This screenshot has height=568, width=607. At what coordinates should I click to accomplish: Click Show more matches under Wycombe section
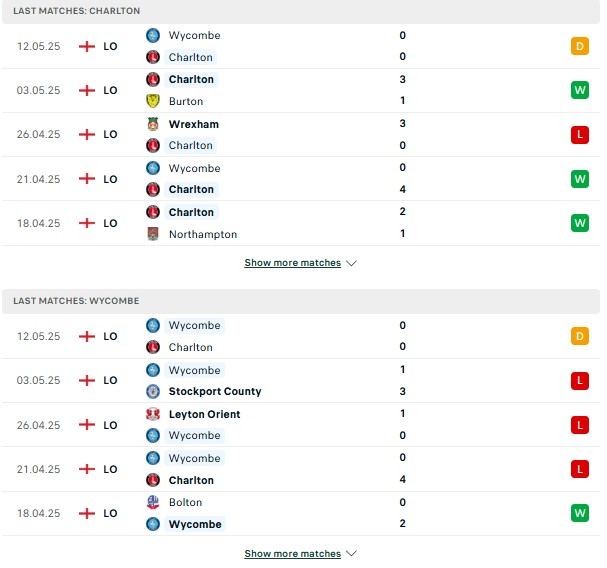pos(293,553)
